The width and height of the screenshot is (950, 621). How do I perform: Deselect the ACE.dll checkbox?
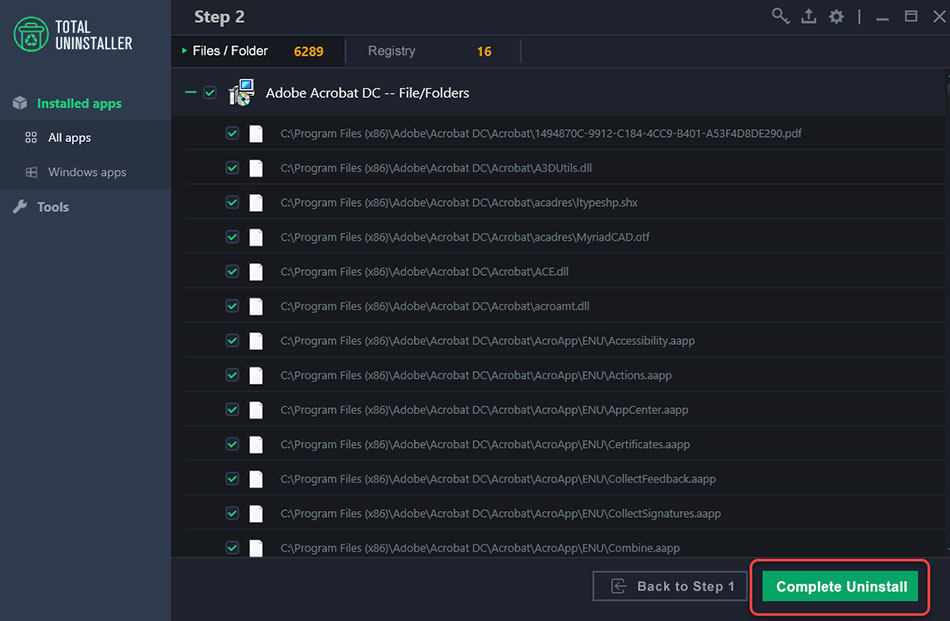(232, 271)
